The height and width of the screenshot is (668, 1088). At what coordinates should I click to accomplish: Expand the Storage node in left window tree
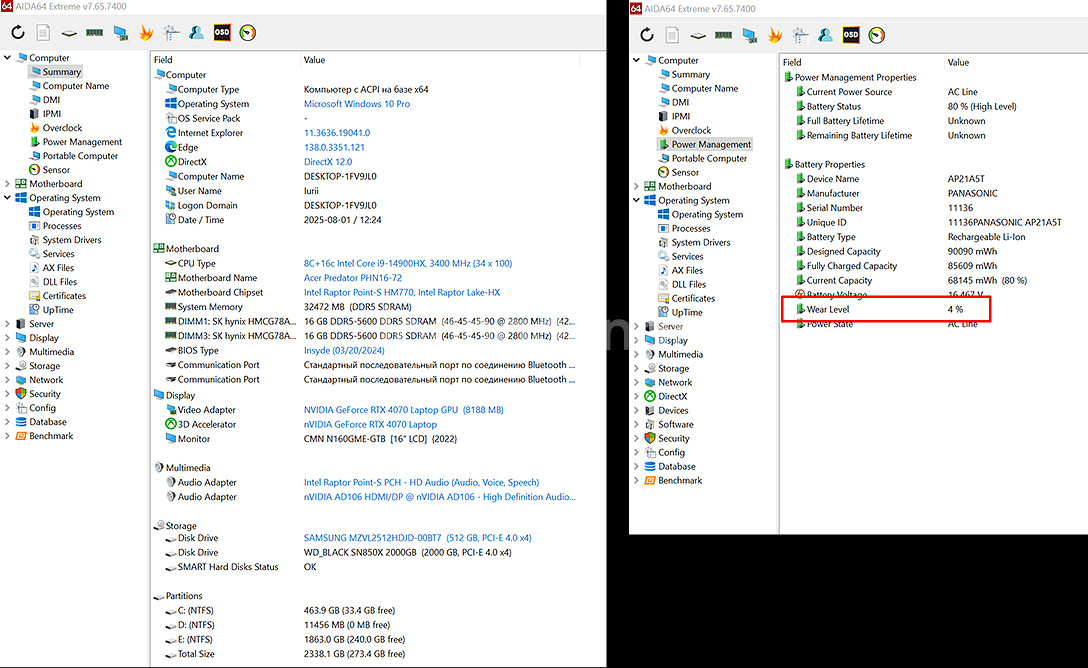(8, 366)
